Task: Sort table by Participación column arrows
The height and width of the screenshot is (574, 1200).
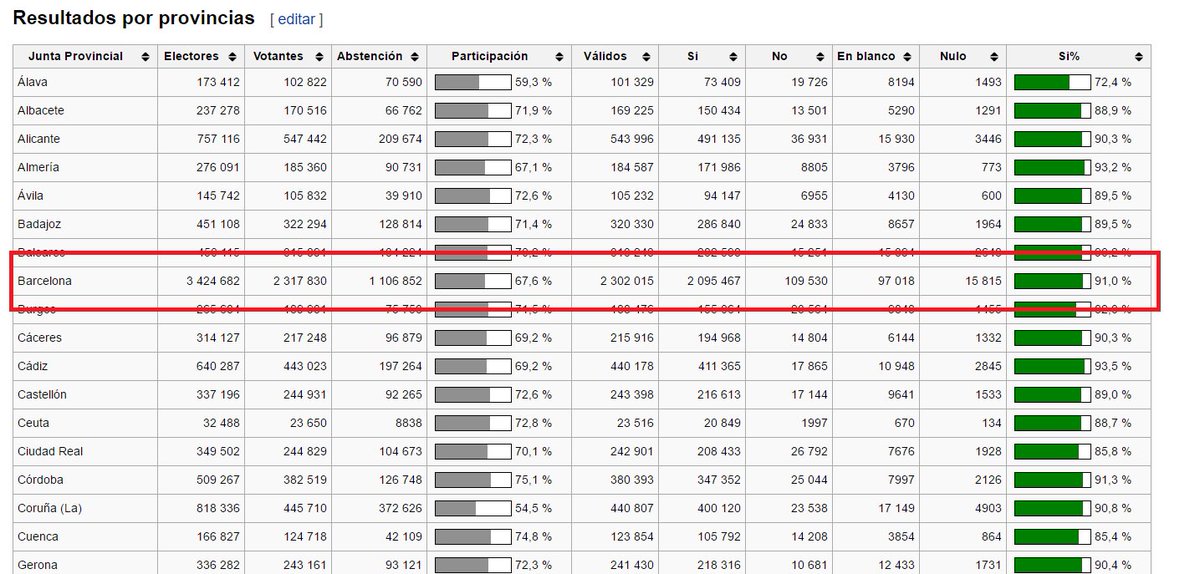Action: point(559,57)
